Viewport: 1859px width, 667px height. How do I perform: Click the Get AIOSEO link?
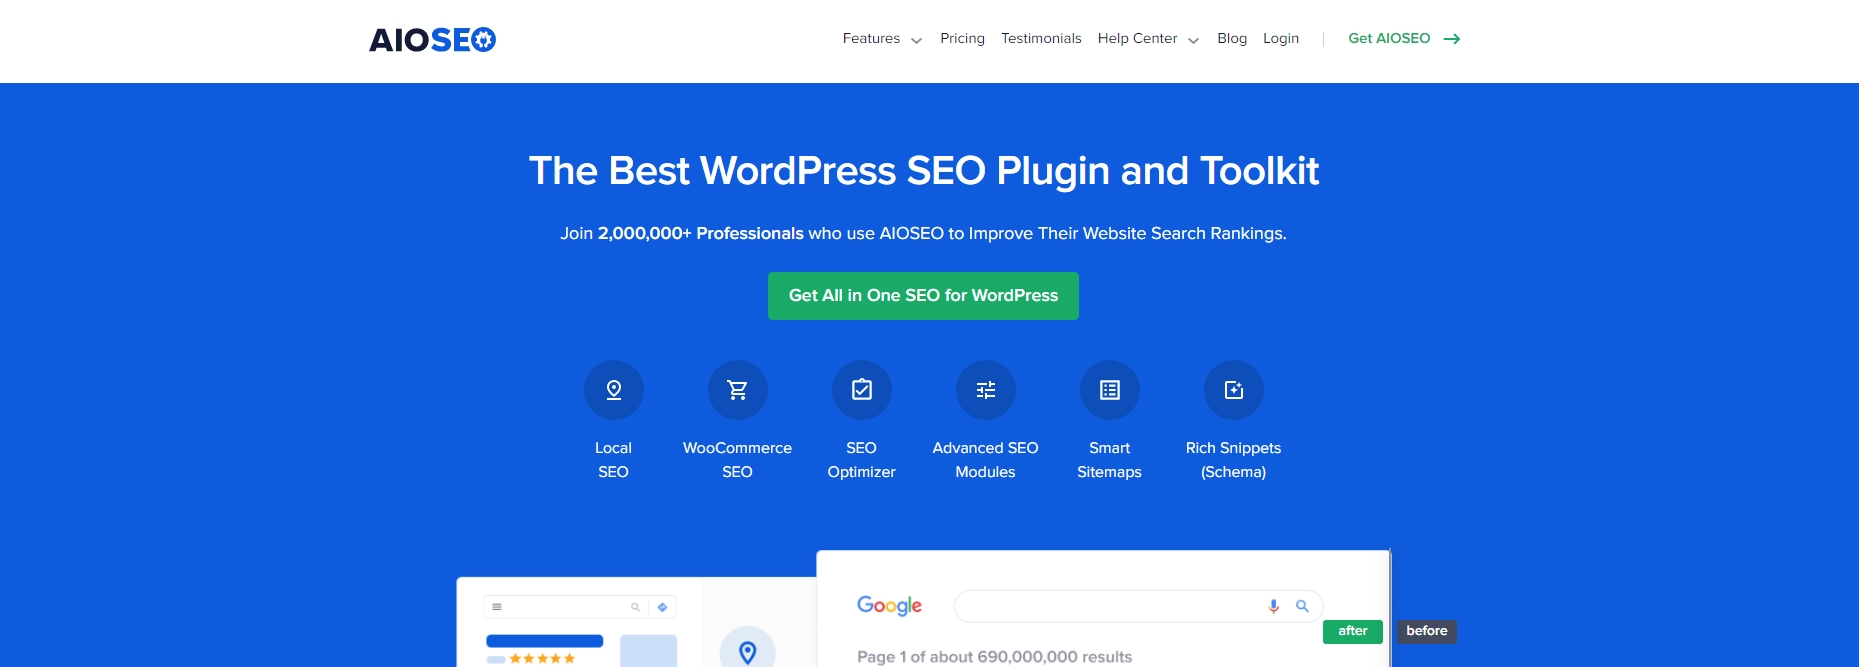1389,39
